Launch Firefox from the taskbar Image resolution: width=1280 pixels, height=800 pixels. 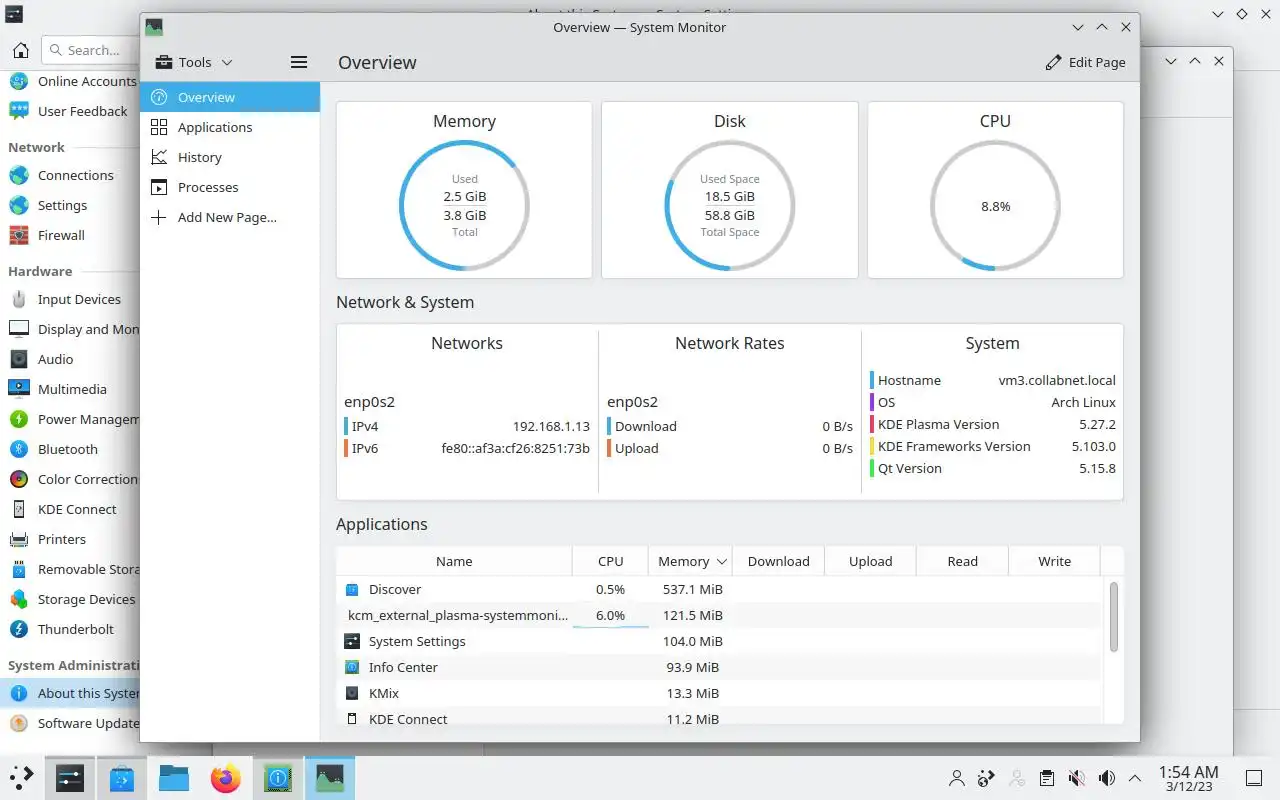pyautogui.click(x=226, y=778)
